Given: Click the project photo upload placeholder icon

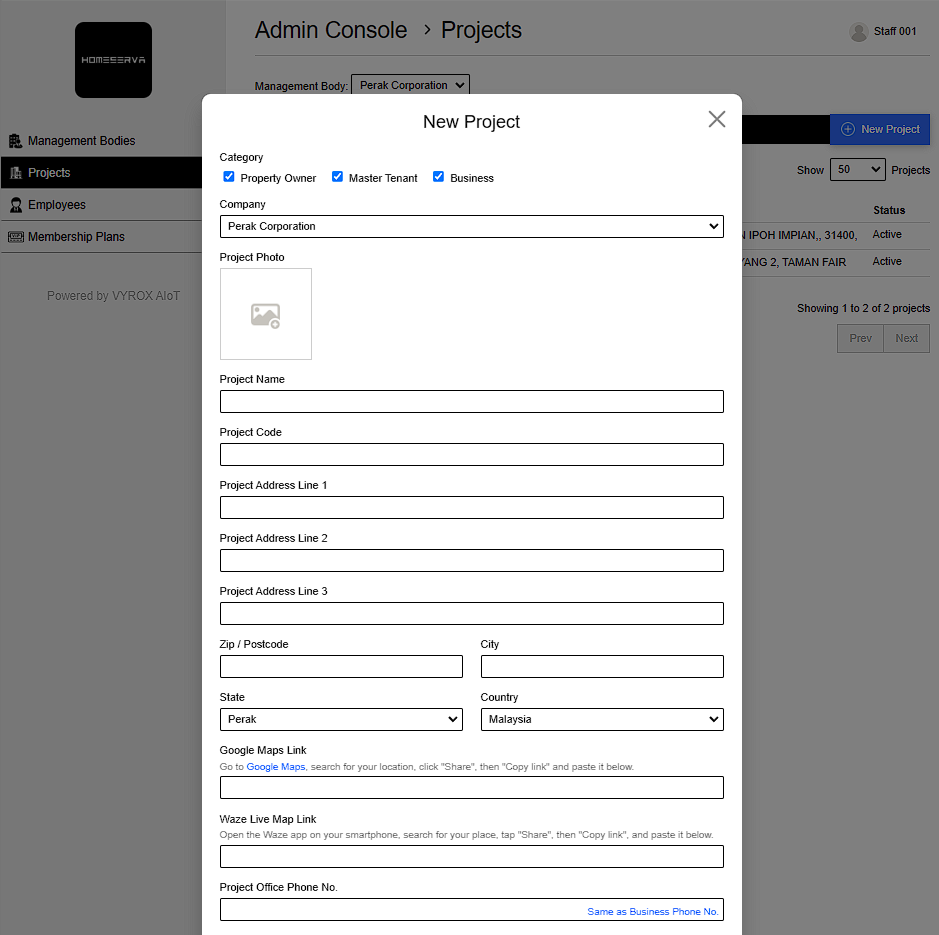Looking at the screenshot, I should [265, 315].
